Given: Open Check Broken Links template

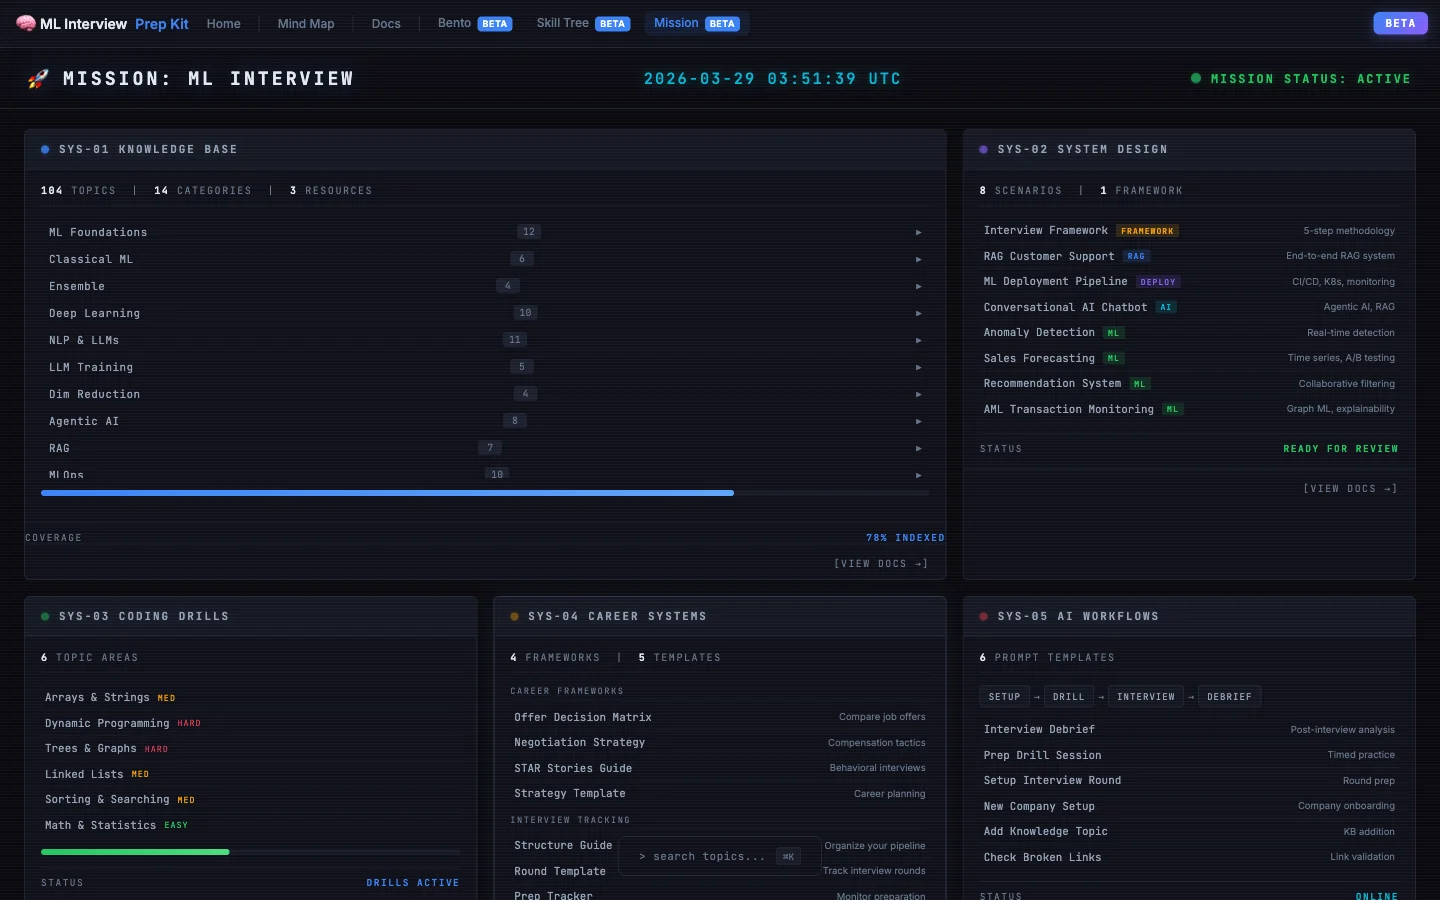Looking at the screenshot, I should [x=1189, y=857].
